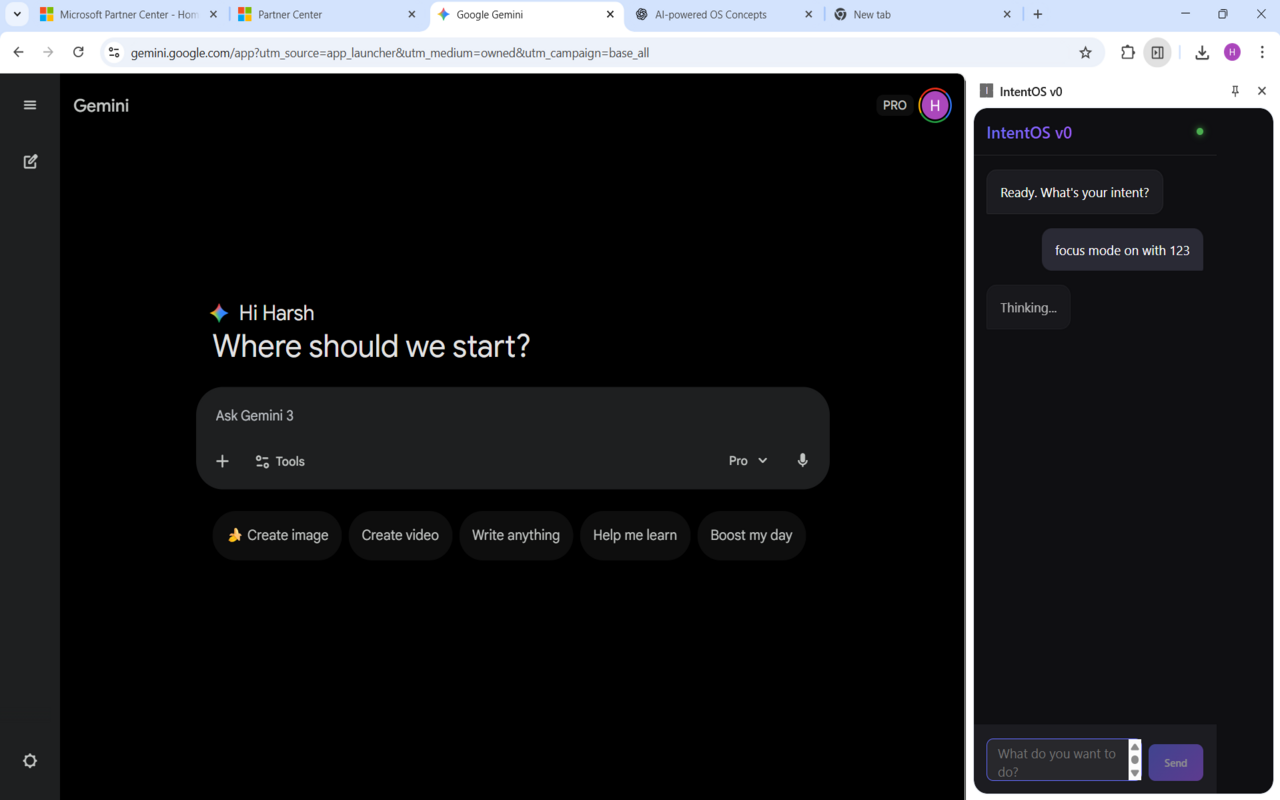Go forward with browser forward arrow
Image resolution: width=1280 pixels, height=800 pixels.
[48, 52]
